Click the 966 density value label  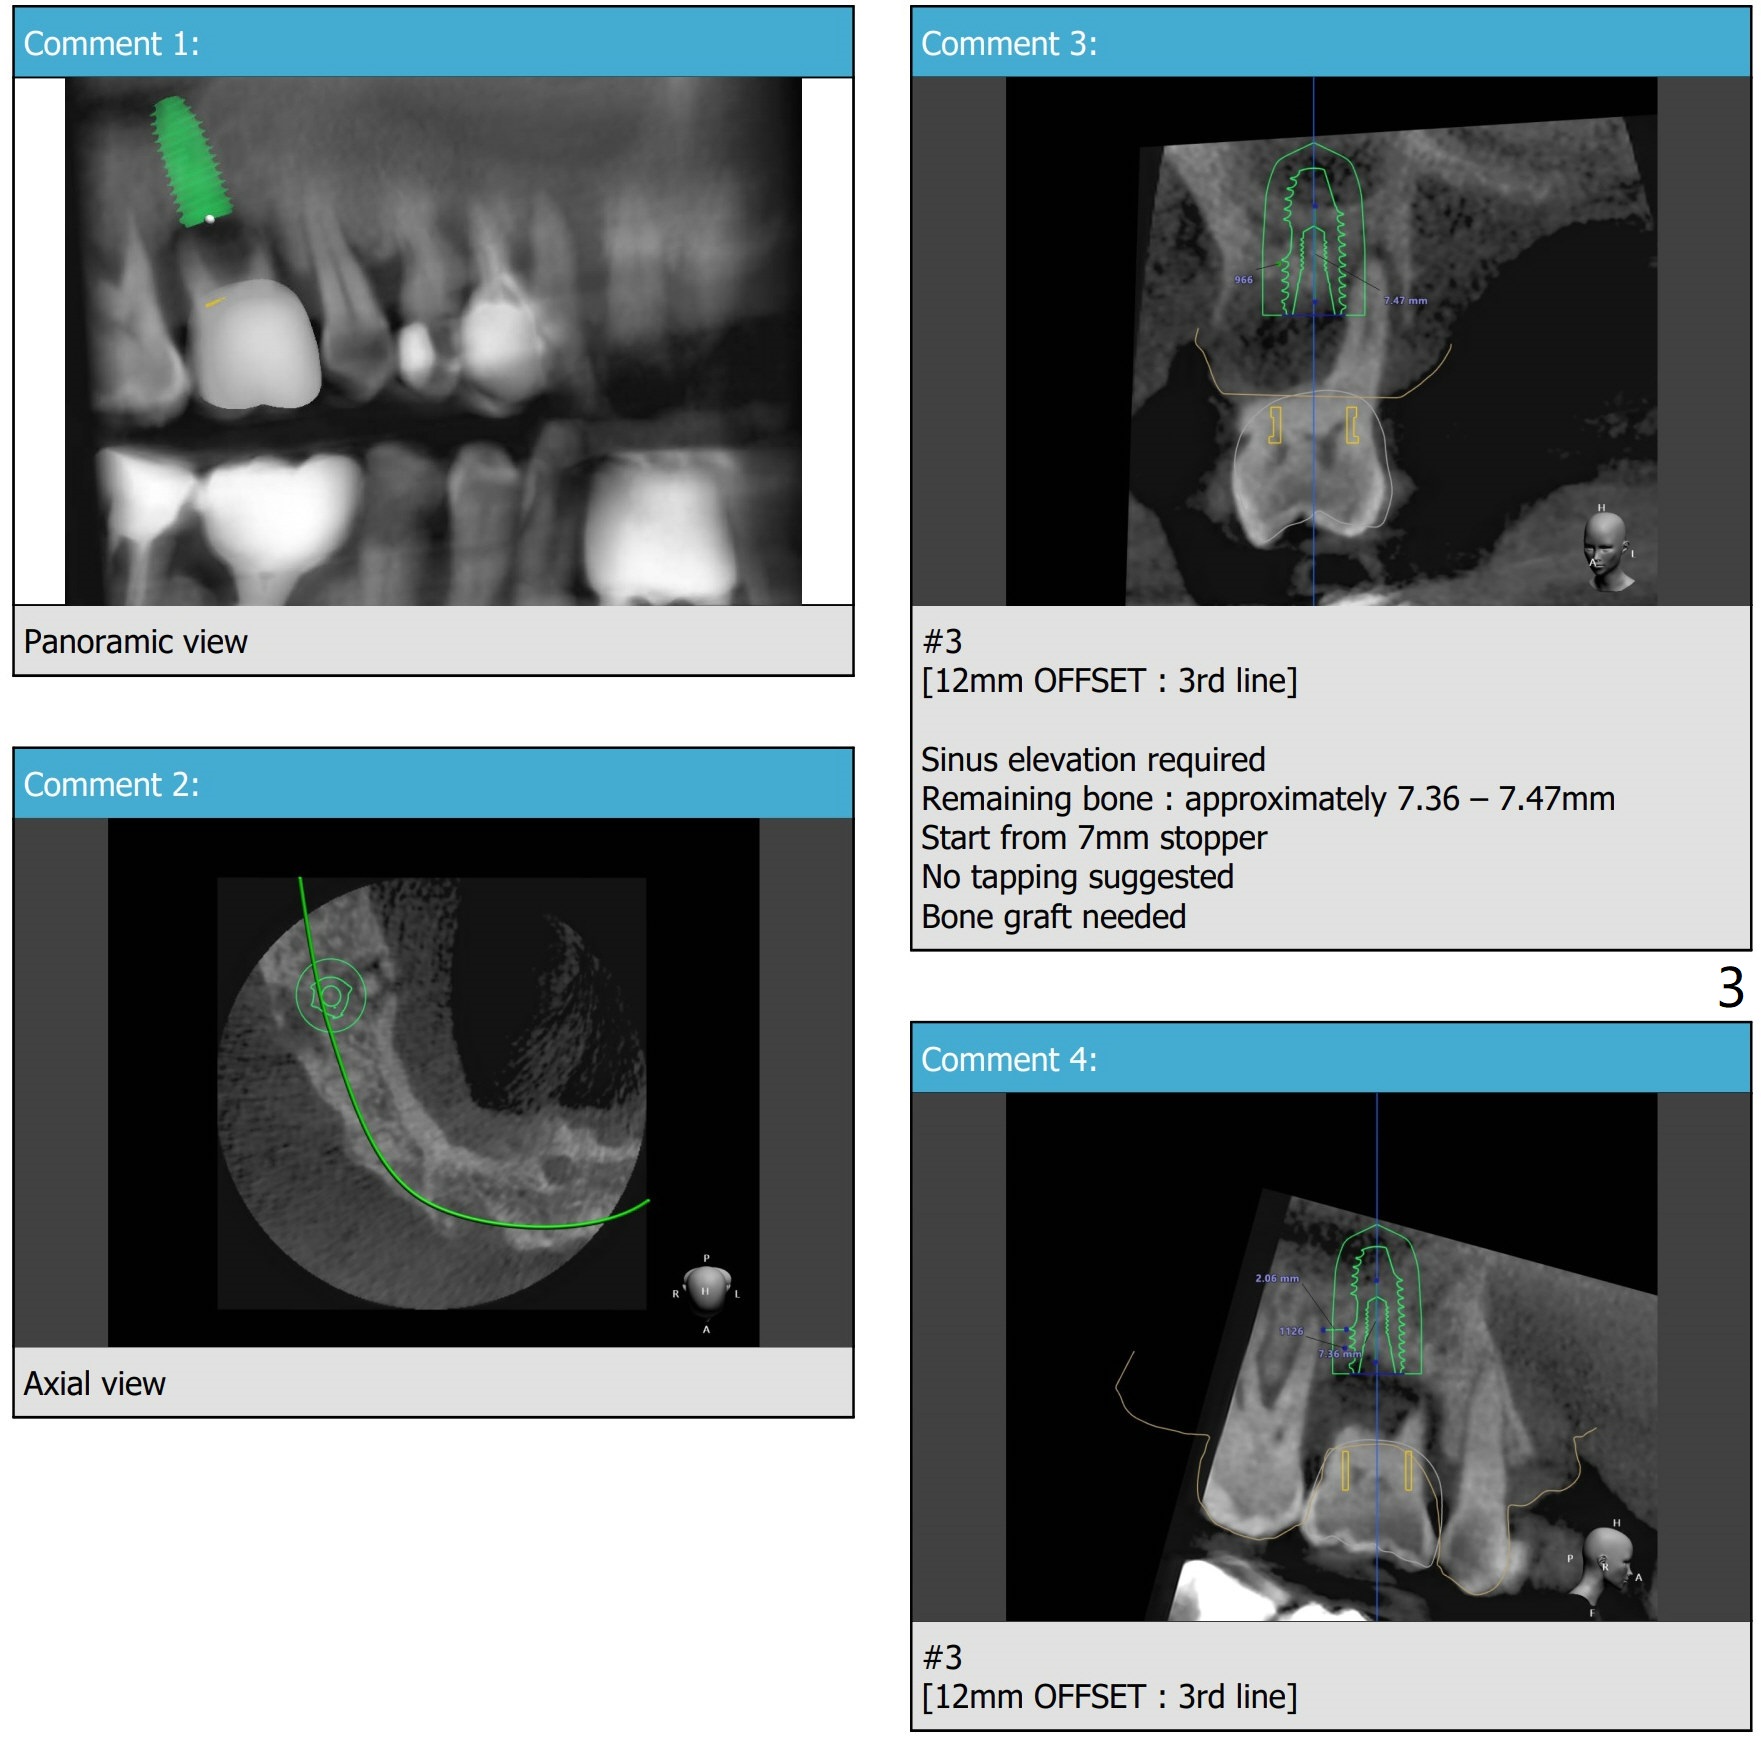pos(1243,280)
